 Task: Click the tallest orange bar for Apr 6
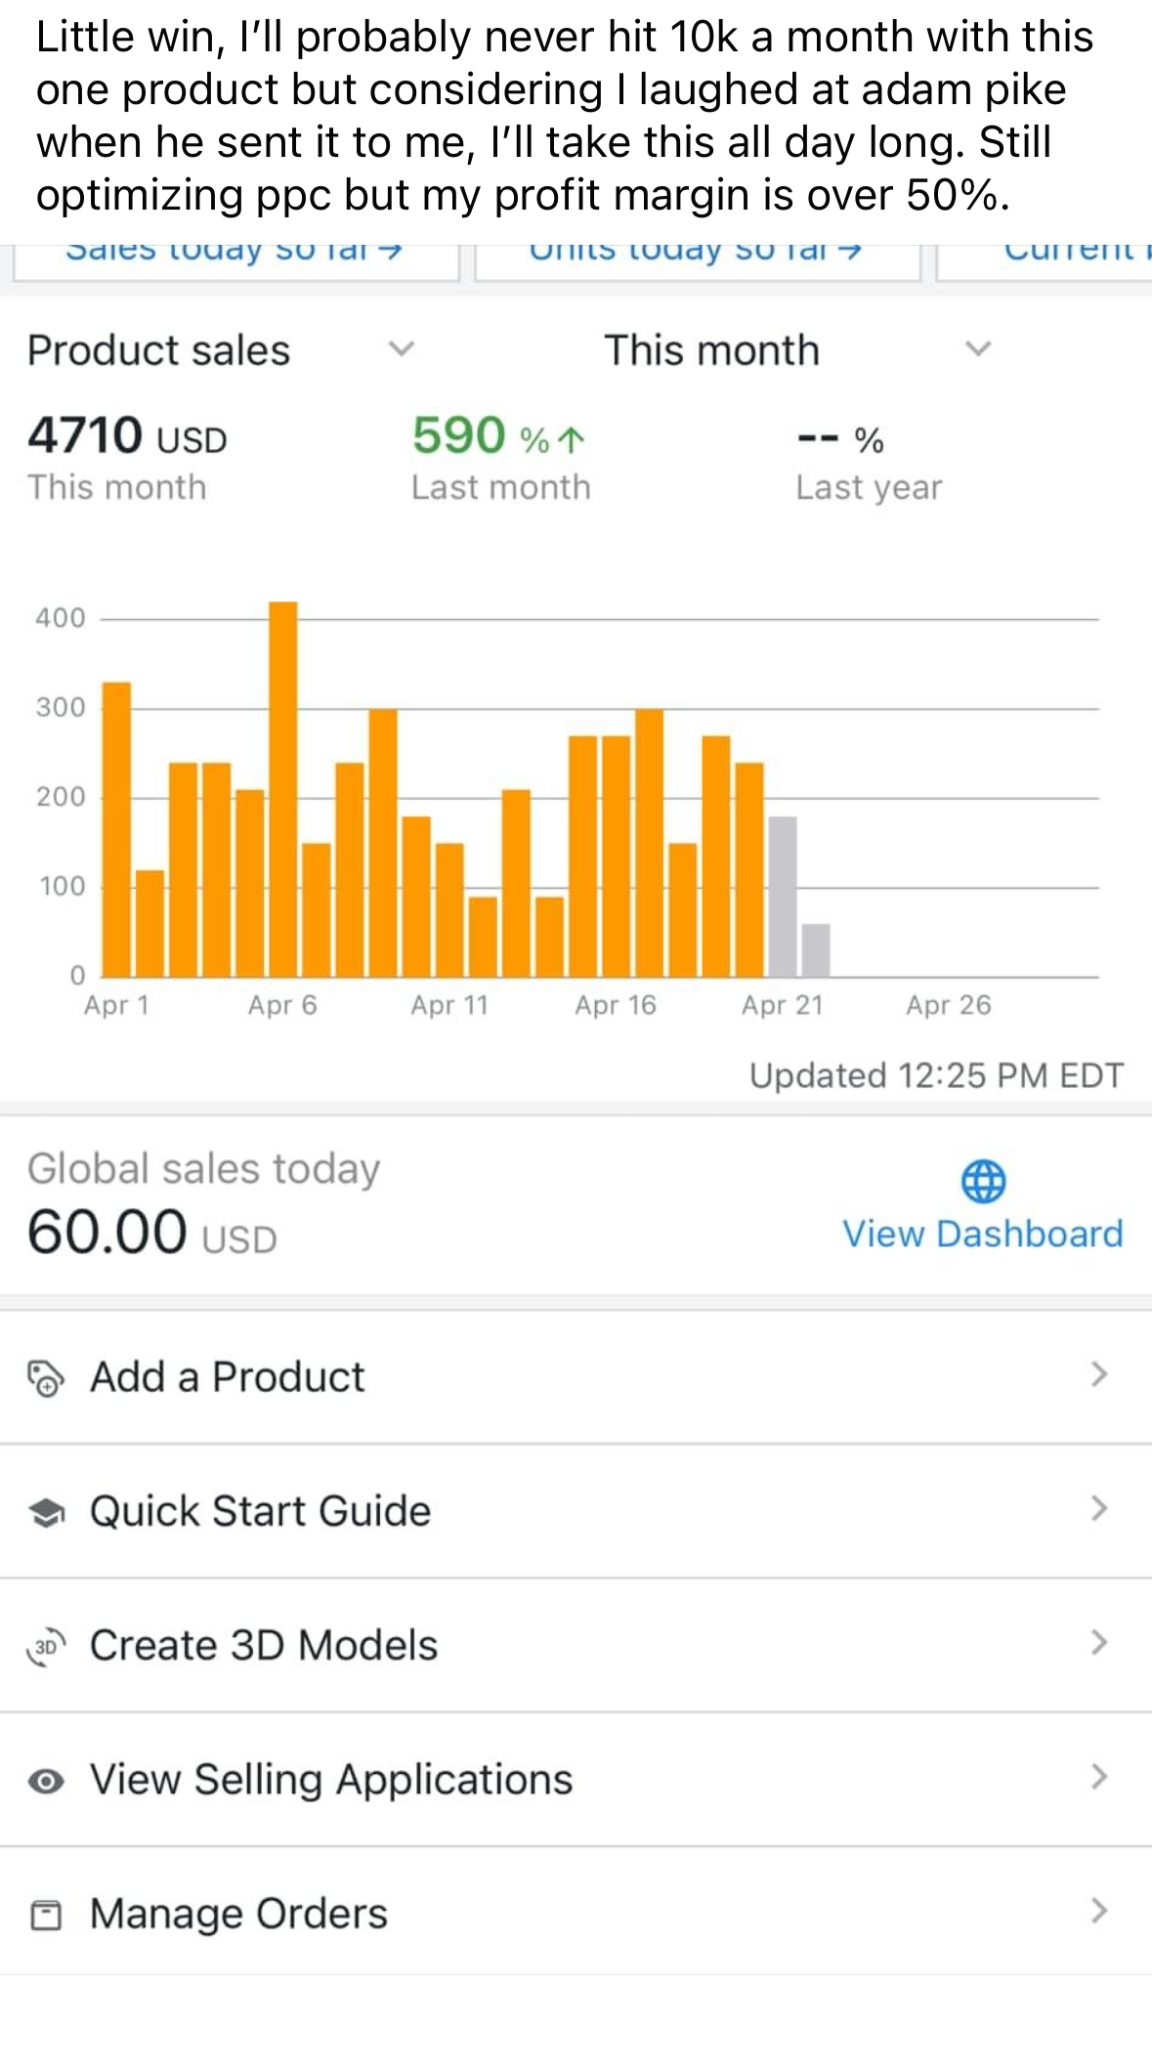point(283,790)
